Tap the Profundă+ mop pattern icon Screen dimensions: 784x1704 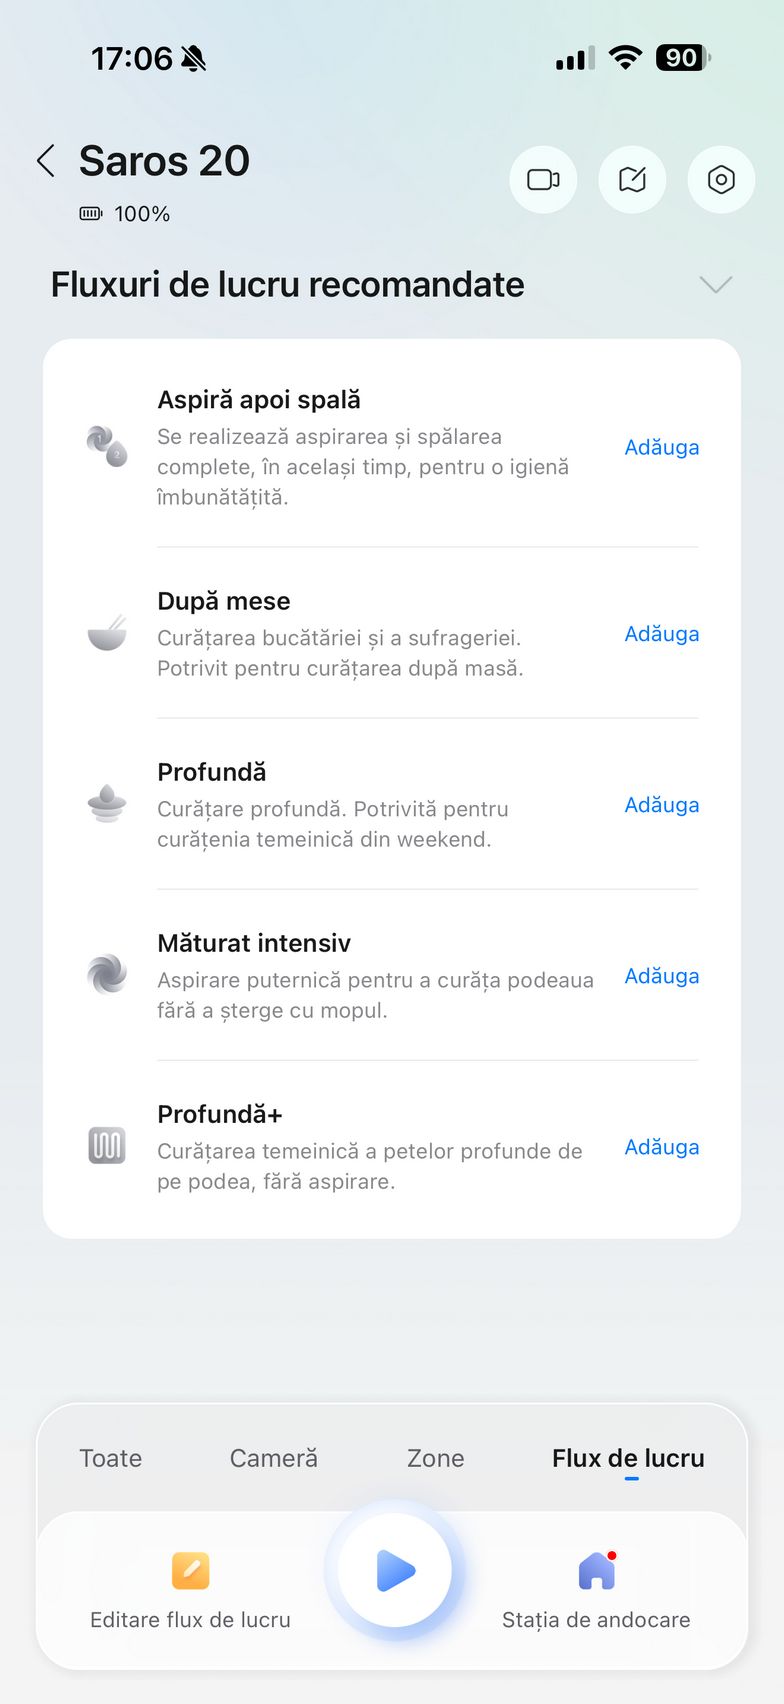click(x=107, y=1146)
